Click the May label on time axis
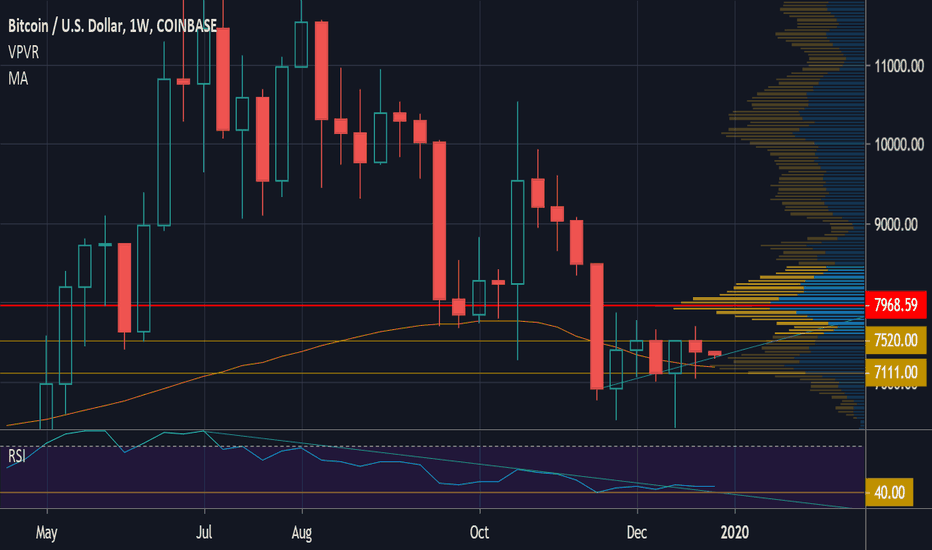932x550 pixels. coord(46,532)
